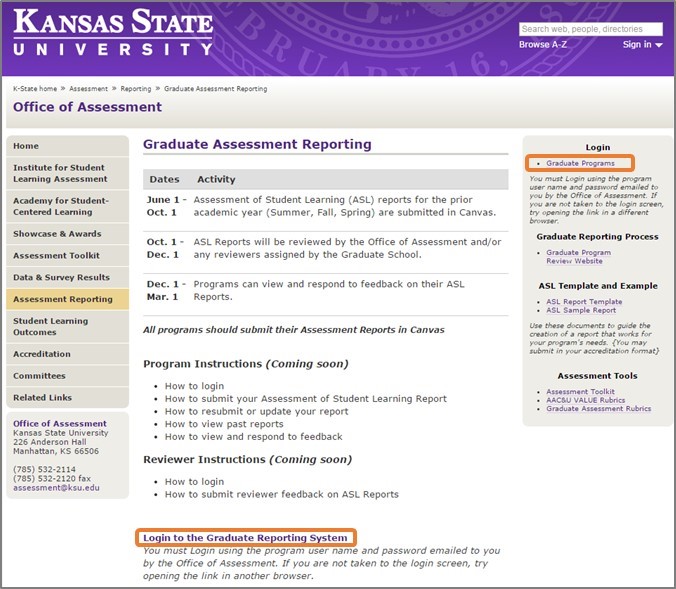The width and height of the screenshot is (676, 589).
Task: Click 'How to submit reviewer feedback on ASL Reports'
Action: [x=282, y=495]
